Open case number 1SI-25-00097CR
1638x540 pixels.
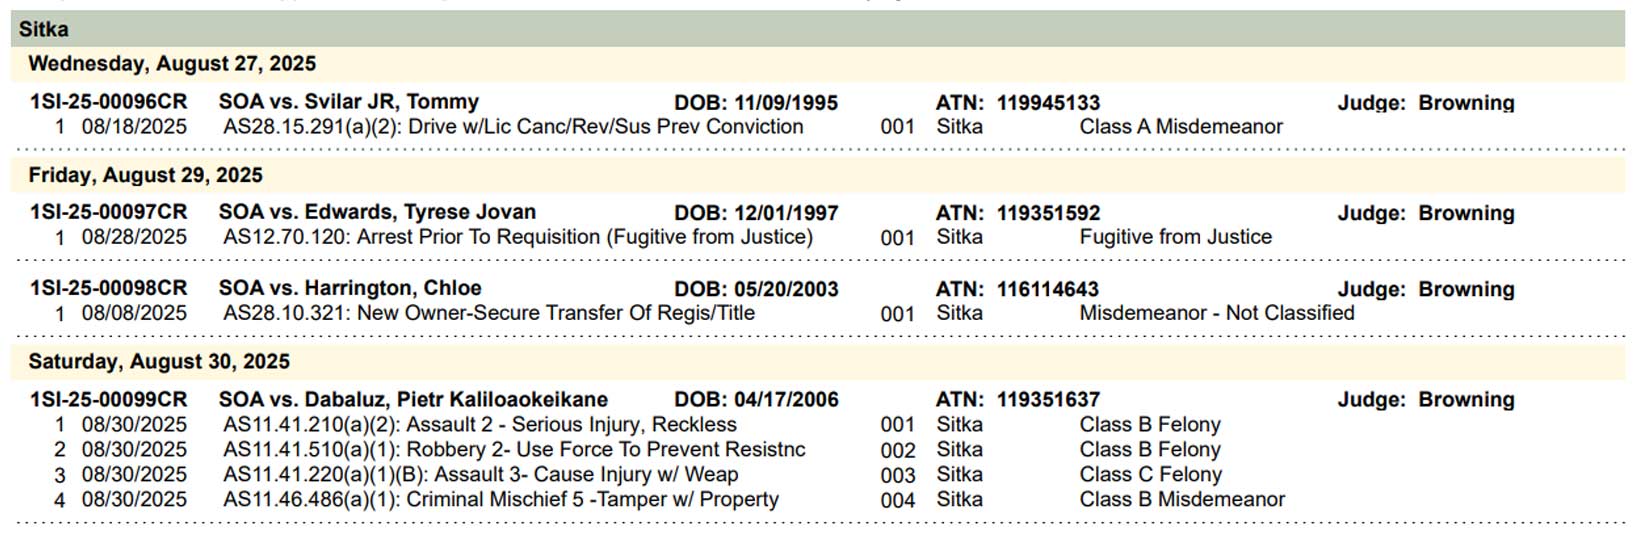pos(108,212)
